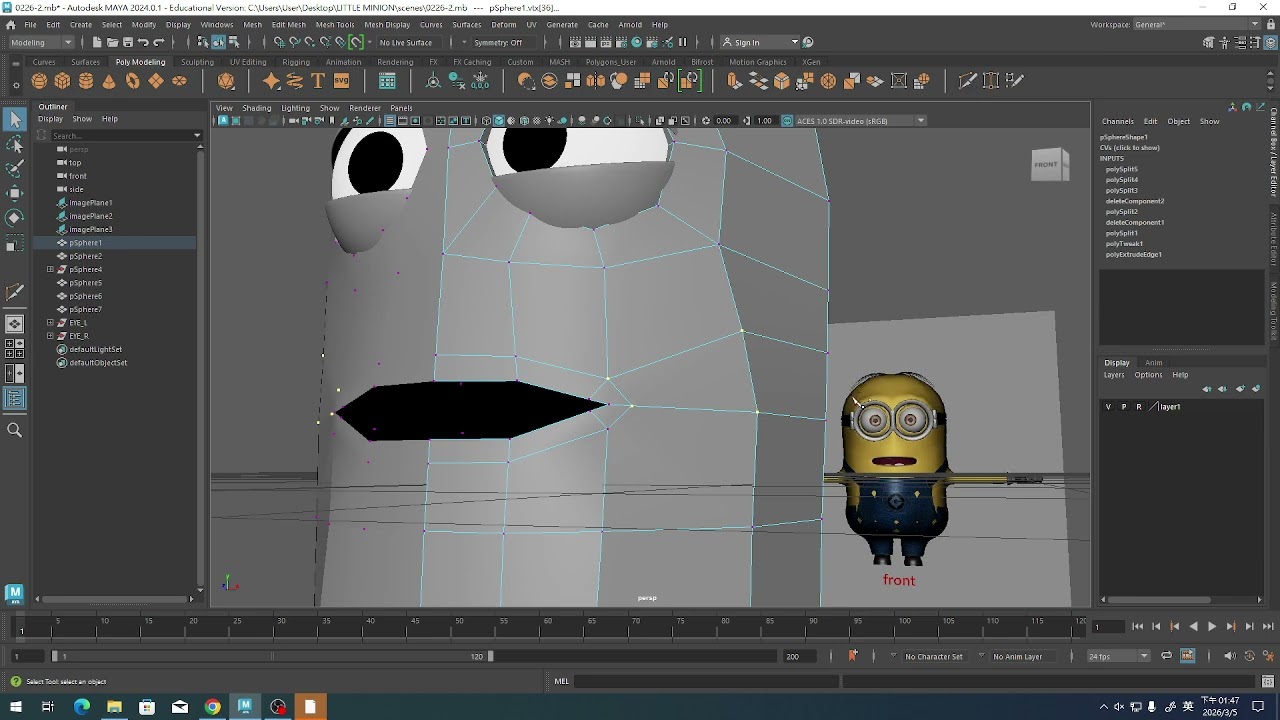Click the time range slider bar
The height and width of the screenshot is (720, 1280).
tap(271, 656)
